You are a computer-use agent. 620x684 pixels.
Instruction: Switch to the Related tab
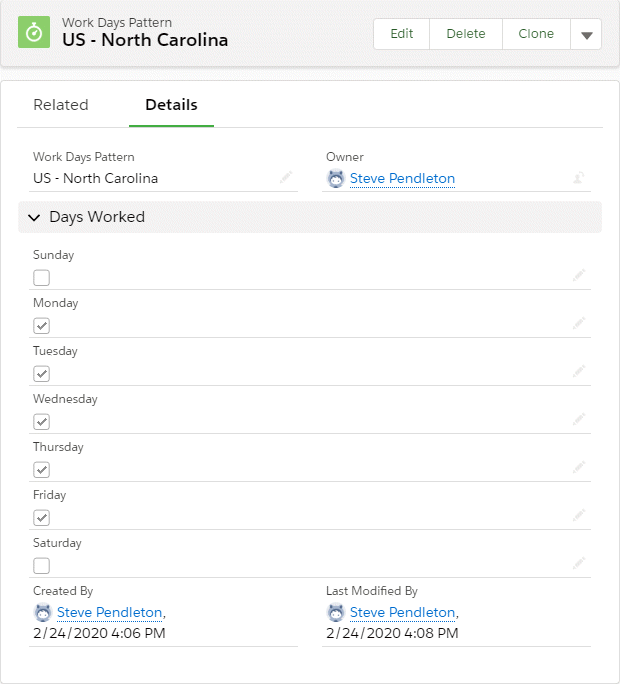(61, 105)
